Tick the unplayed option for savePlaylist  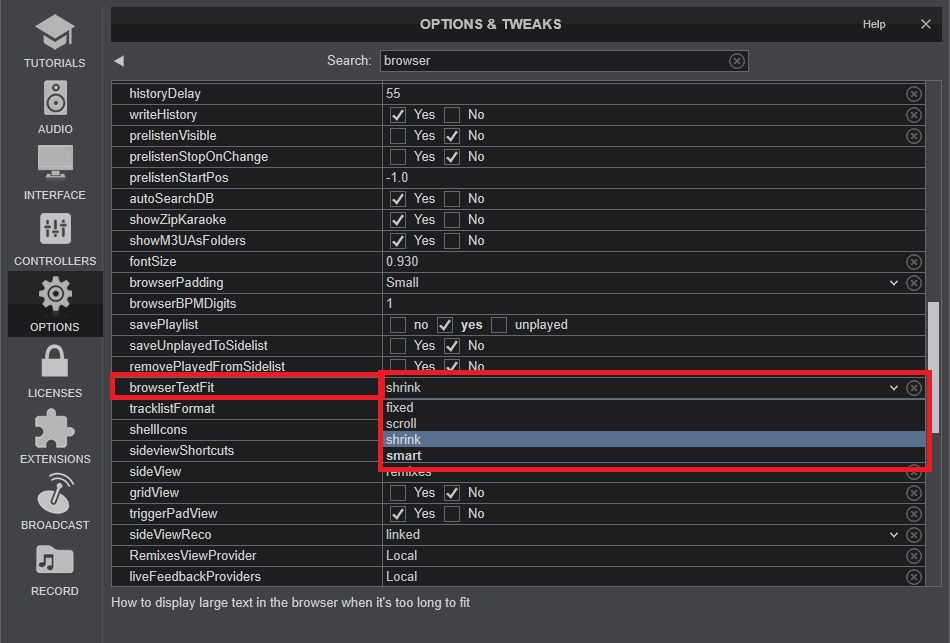coord(499,325)
